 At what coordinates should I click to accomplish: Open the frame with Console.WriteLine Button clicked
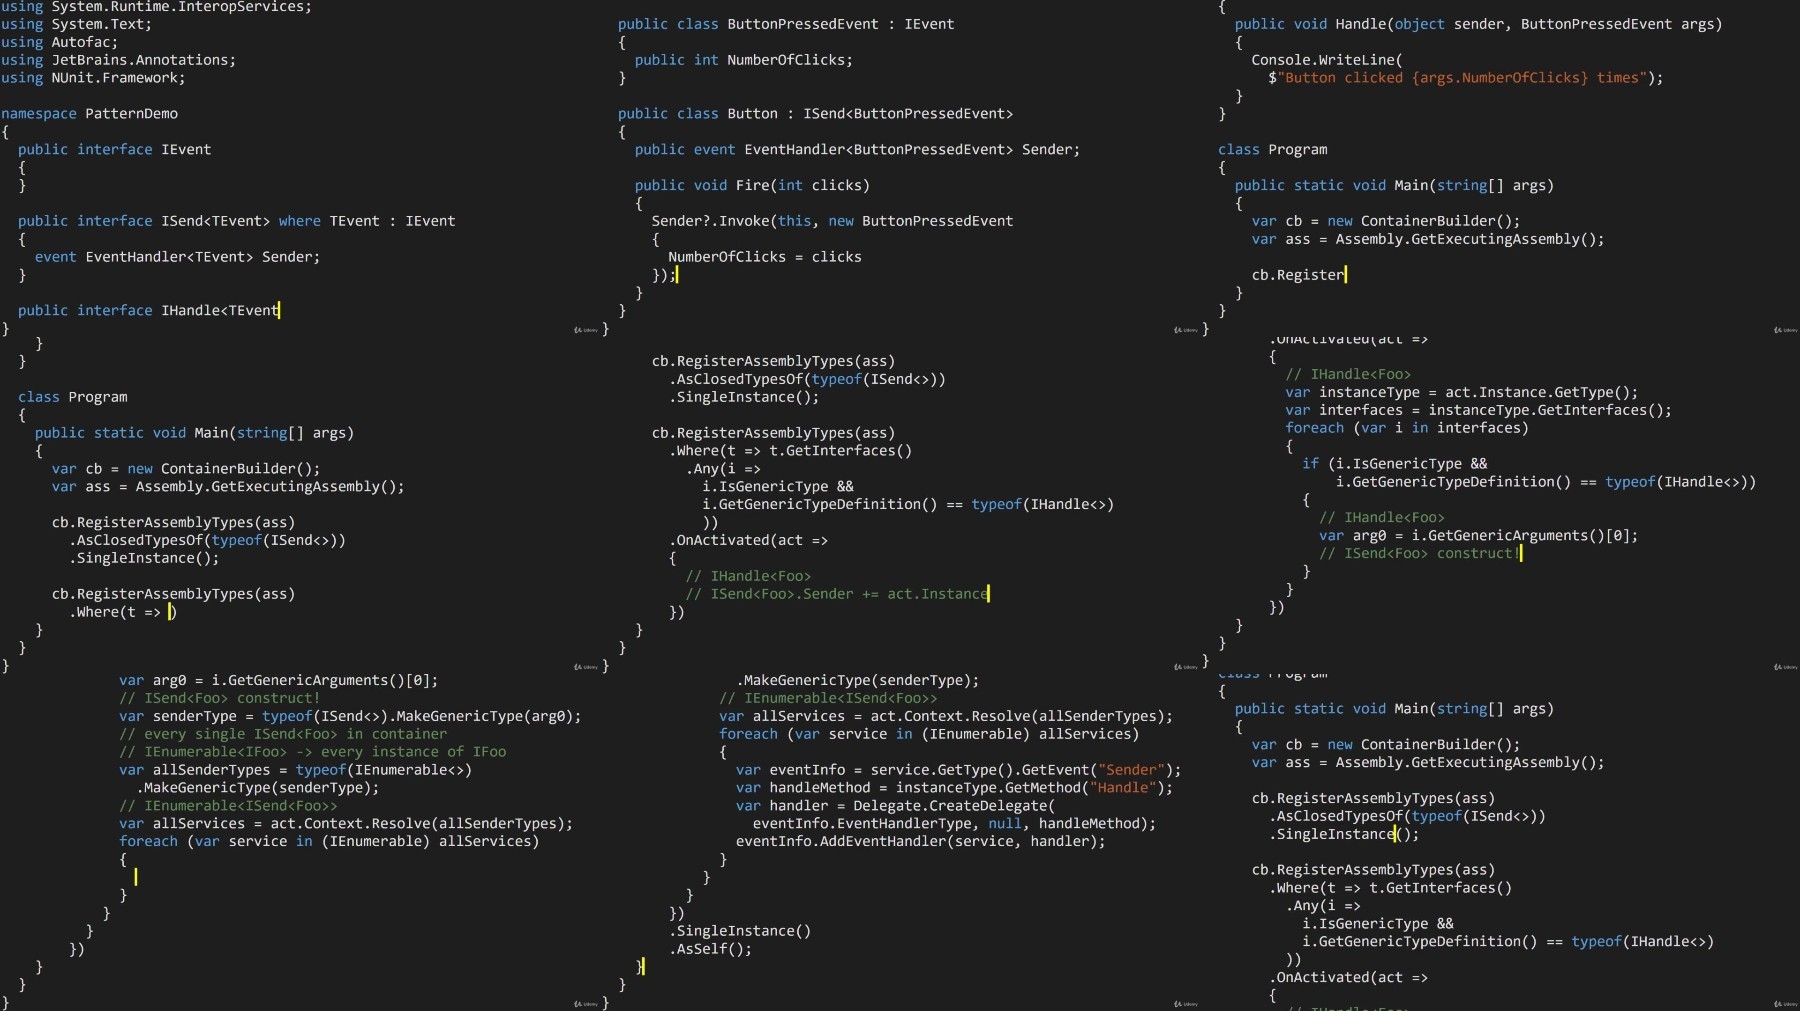(x=1500, y=168)
